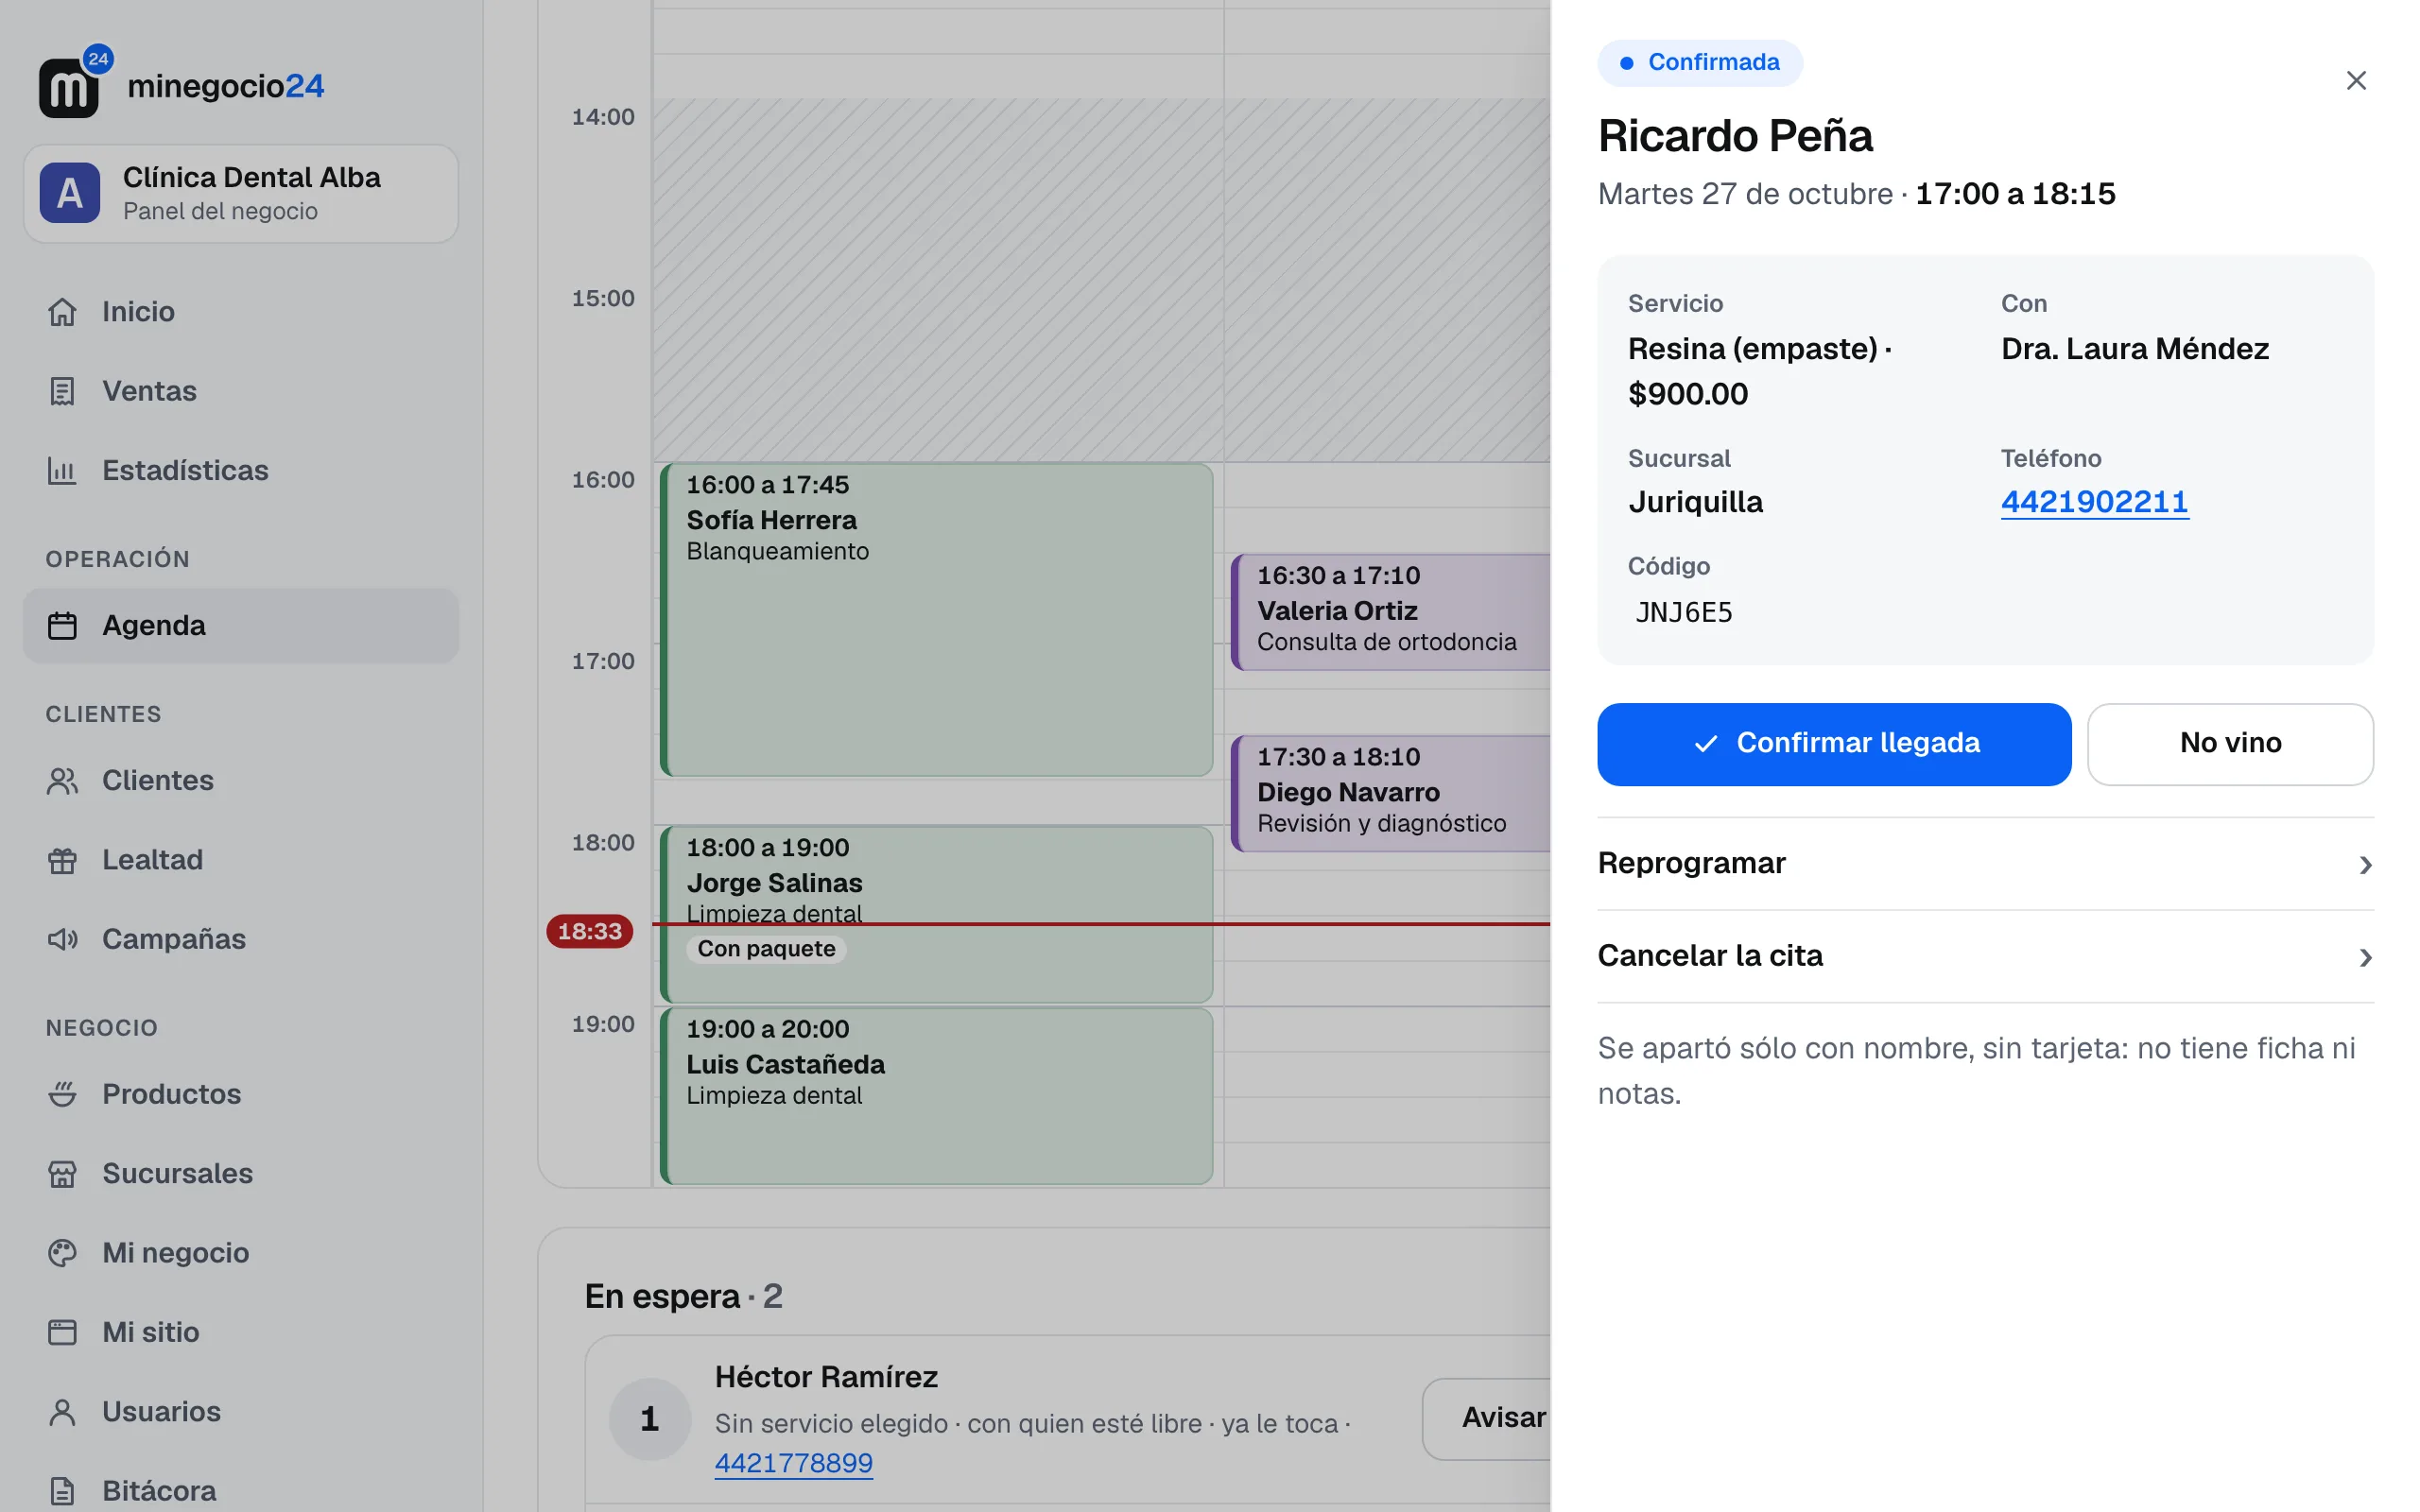Open Héctor Ramírez phone link 4421778899
This screenshot has width=2420, height=1512.
tap(793, 1463)
